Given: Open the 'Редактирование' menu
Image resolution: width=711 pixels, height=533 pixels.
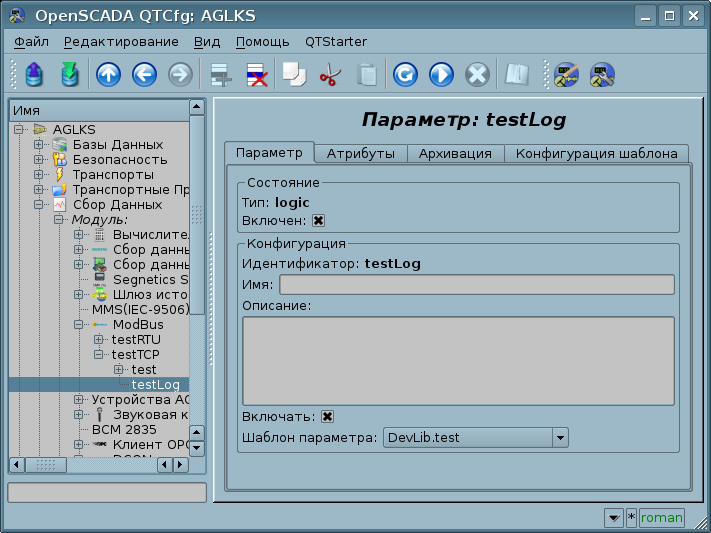Looking at the screenshot, I should pos(121,42).
